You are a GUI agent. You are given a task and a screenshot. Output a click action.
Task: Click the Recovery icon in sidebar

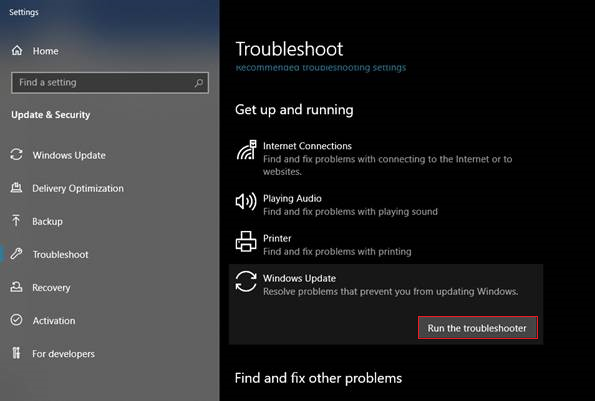point(16,287)
